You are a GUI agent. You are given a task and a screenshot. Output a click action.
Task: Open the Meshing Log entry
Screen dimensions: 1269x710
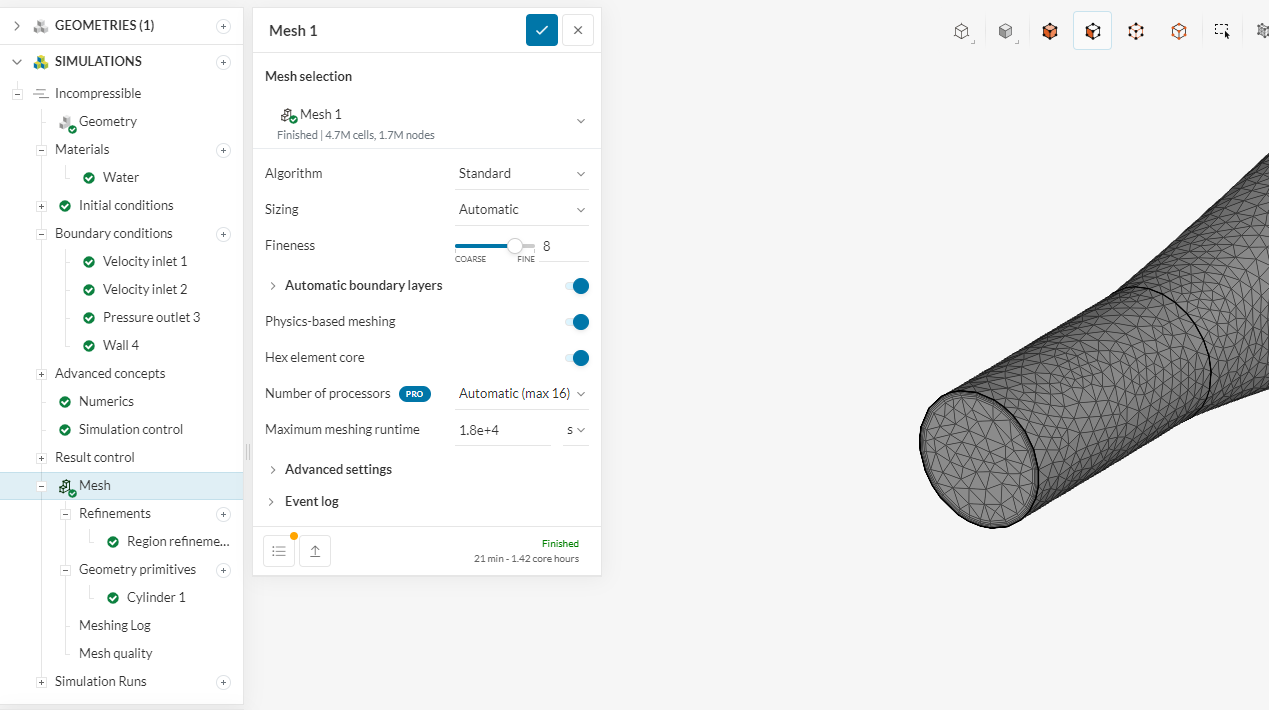(114, 624)
